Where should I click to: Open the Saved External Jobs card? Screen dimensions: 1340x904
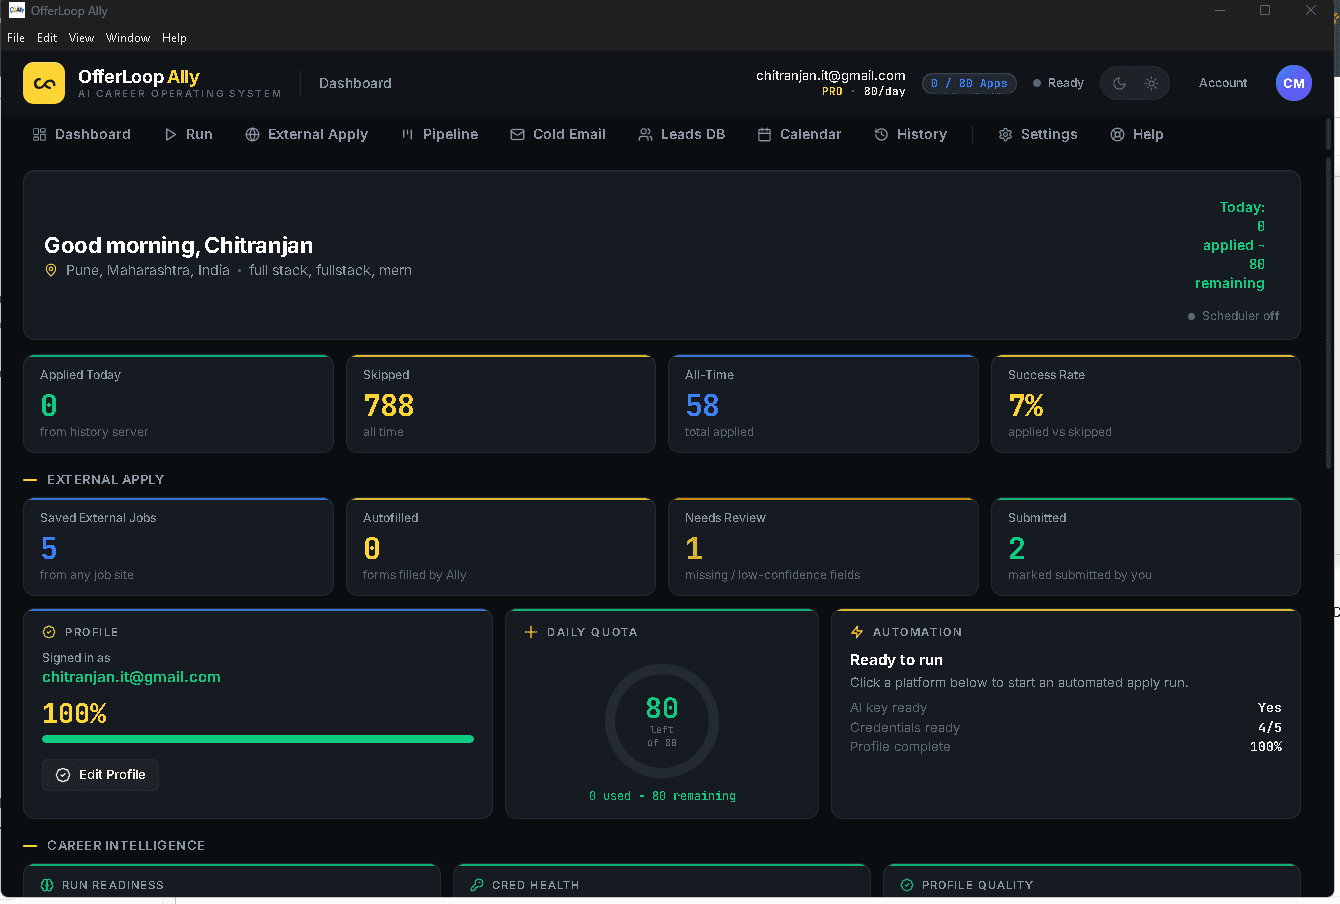coord(178,547)
